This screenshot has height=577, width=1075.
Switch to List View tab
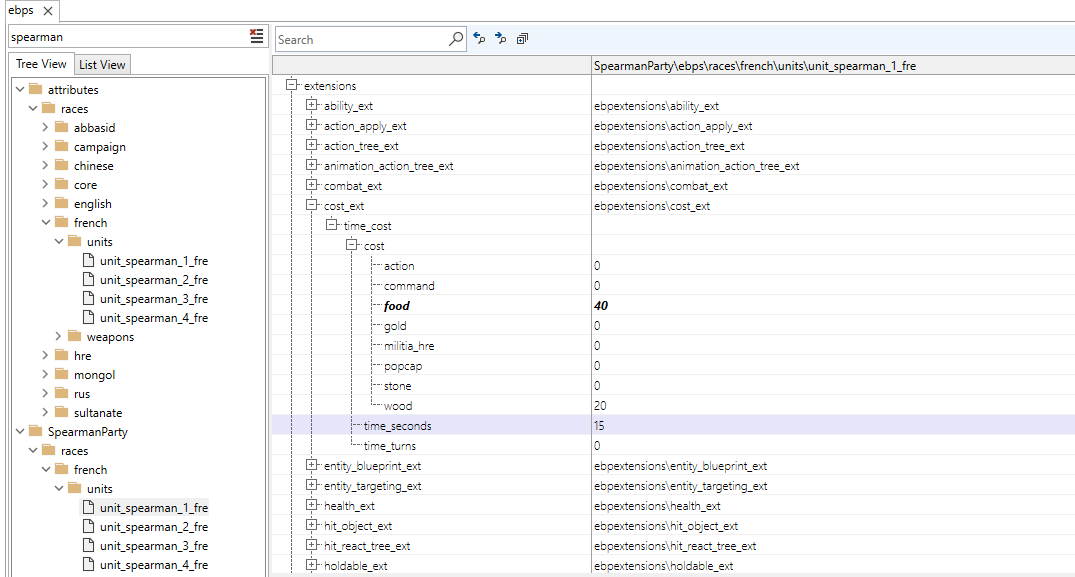[102, 64]
